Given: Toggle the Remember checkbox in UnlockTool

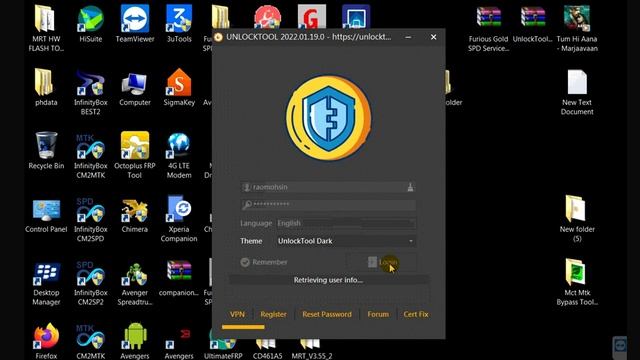Looking at the screenshot, I should click(x=245, y=262).
